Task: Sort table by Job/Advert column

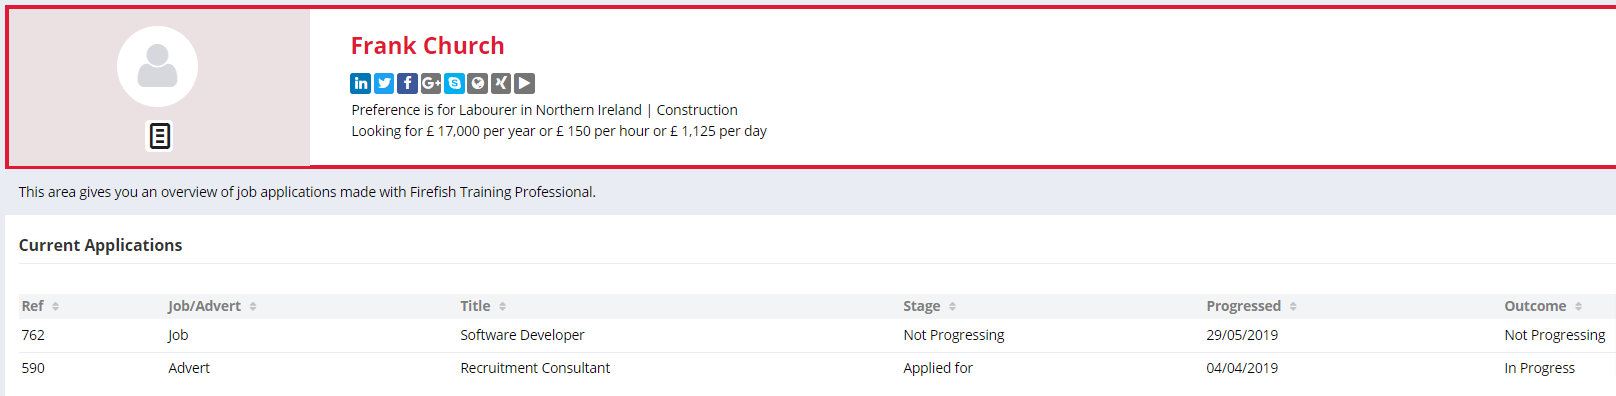Action: tap(213, 306)
